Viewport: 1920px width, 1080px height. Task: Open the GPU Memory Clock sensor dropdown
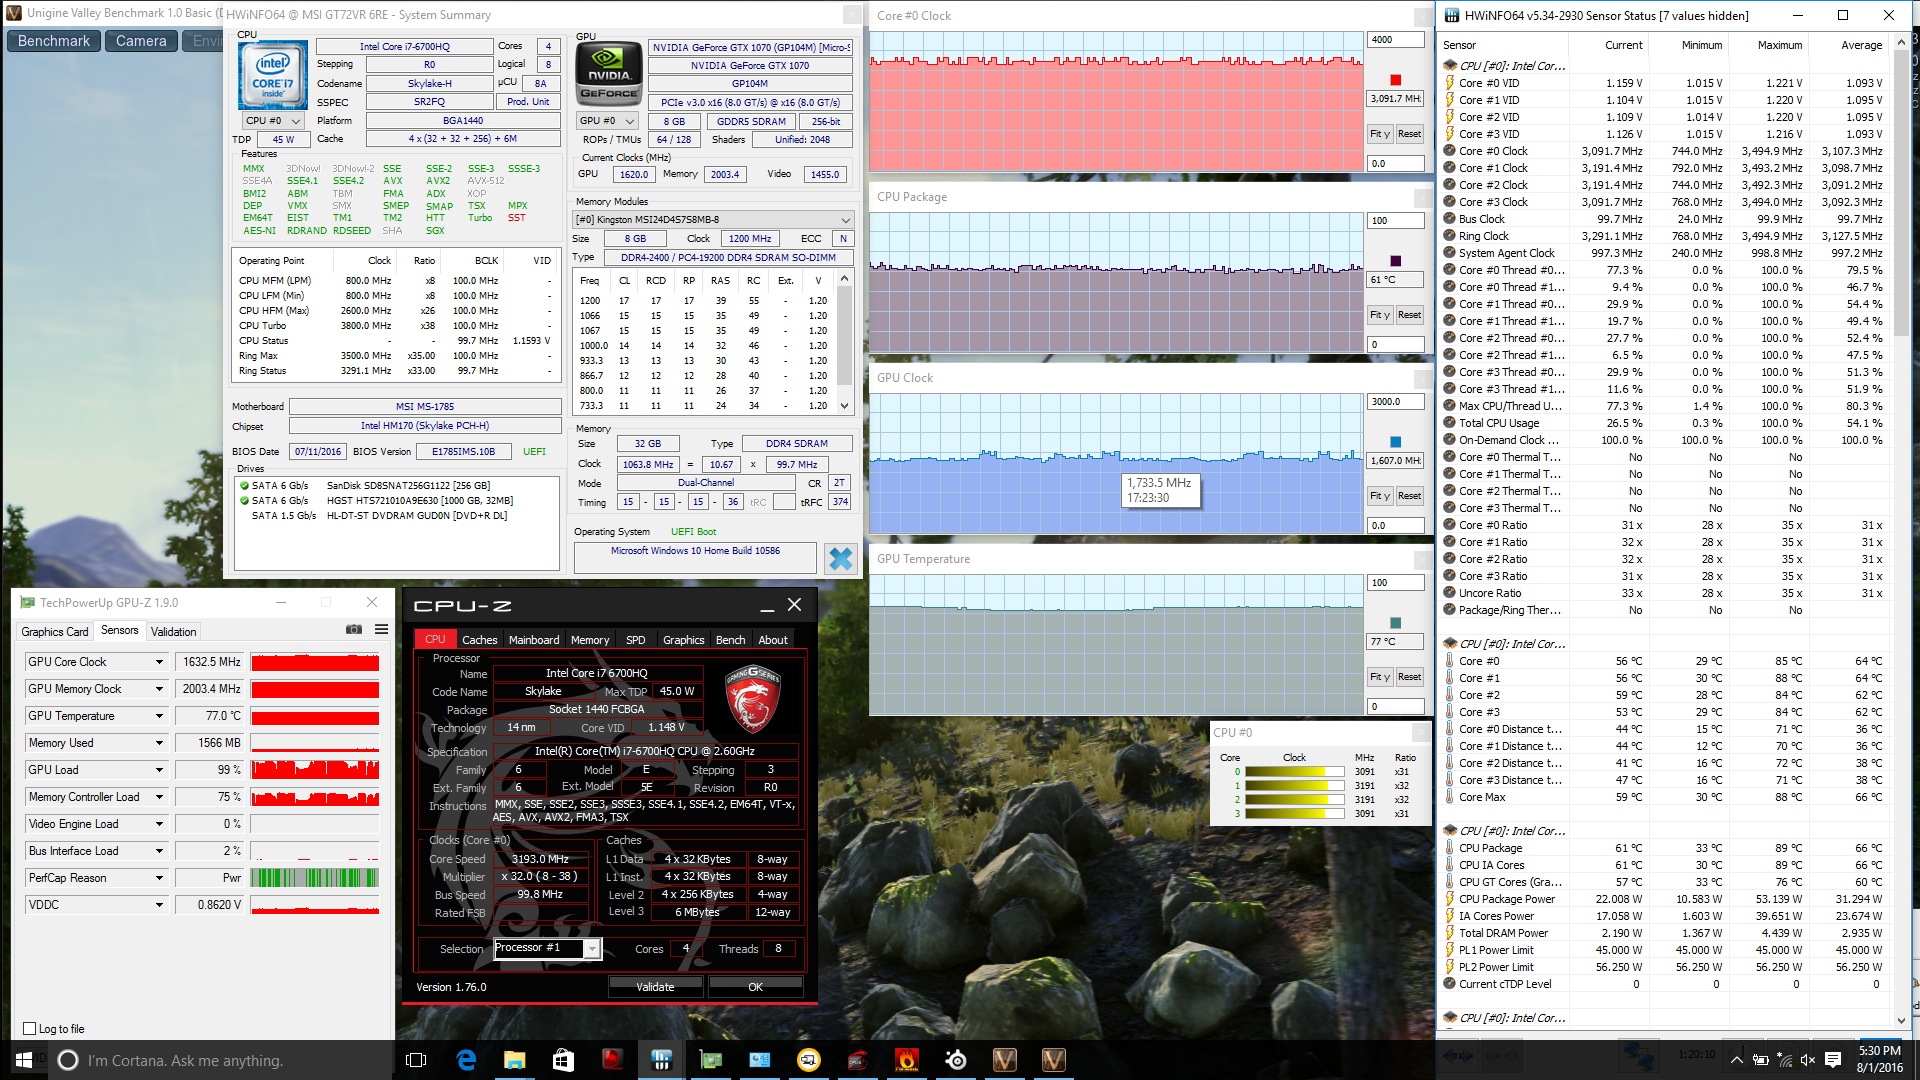159,689
